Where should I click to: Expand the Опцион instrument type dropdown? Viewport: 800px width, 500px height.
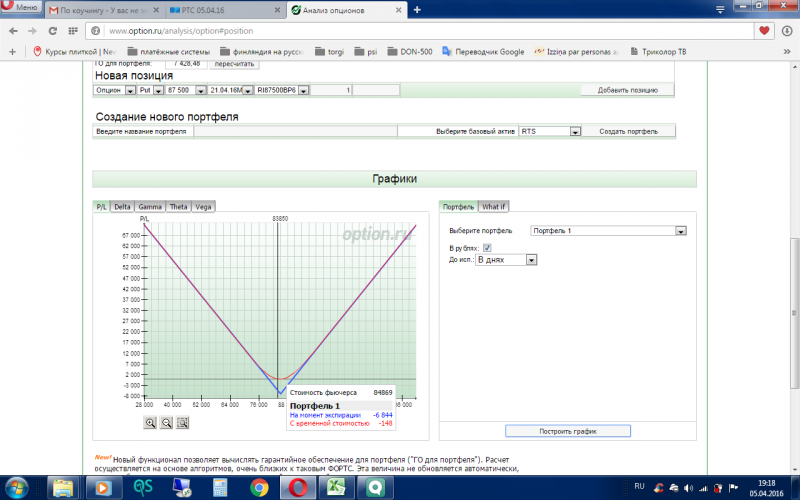130,90
